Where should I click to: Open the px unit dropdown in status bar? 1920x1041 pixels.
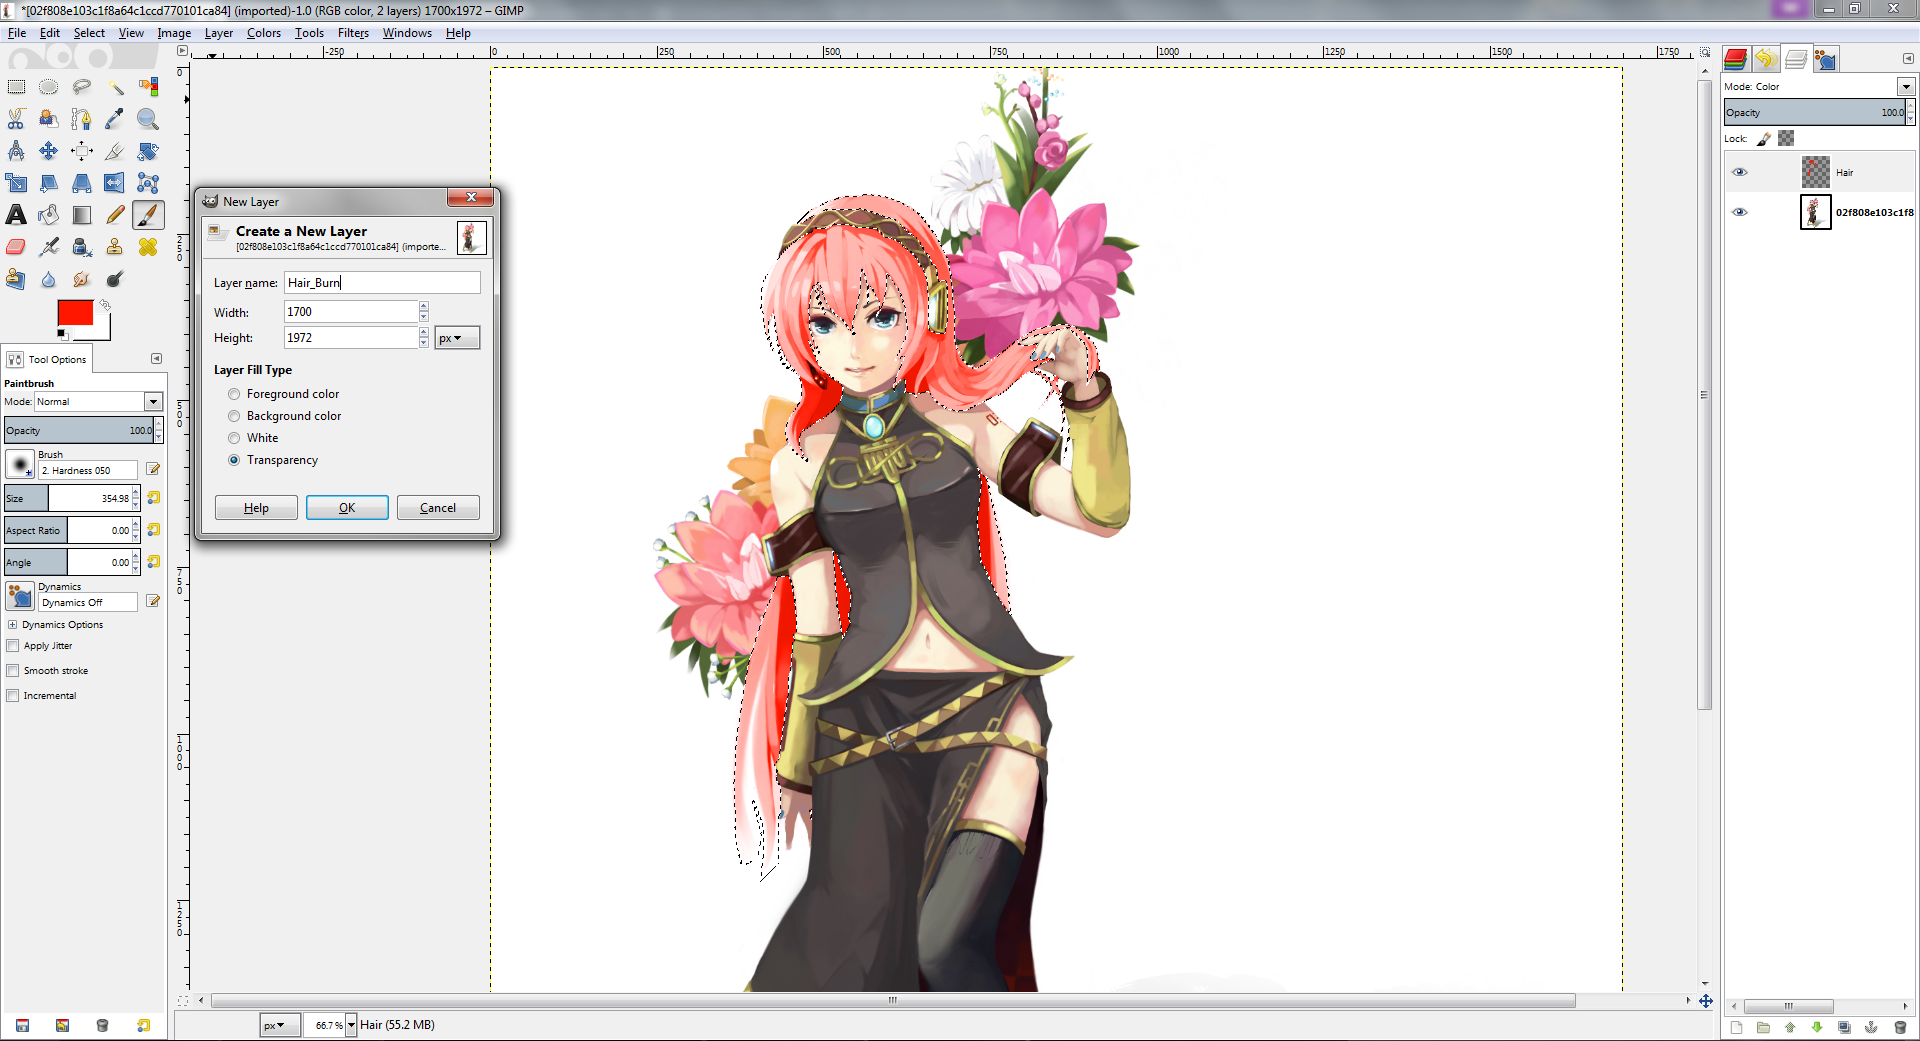279,1025
